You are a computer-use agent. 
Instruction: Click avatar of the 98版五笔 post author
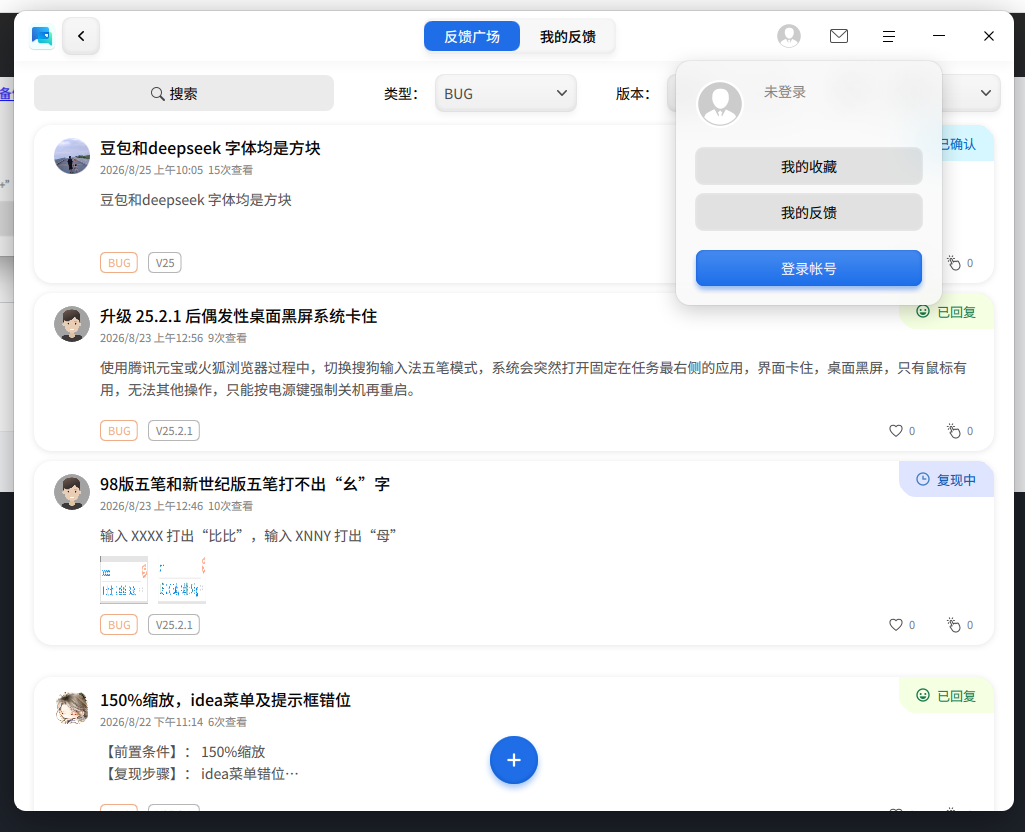(72, 492)
